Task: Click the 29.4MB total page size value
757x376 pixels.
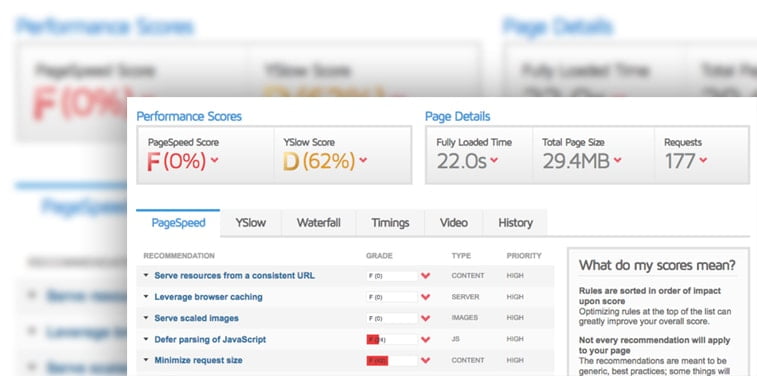Action: [x=576, y=161]
